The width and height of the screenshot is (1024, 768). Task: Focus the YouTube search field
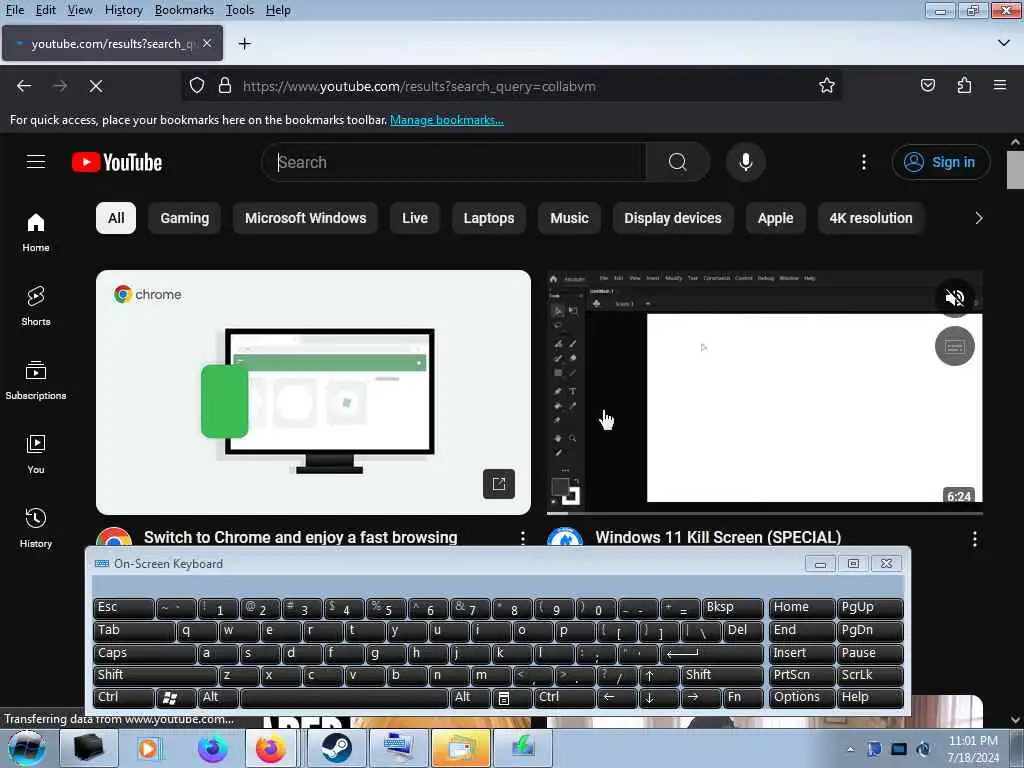457,162
